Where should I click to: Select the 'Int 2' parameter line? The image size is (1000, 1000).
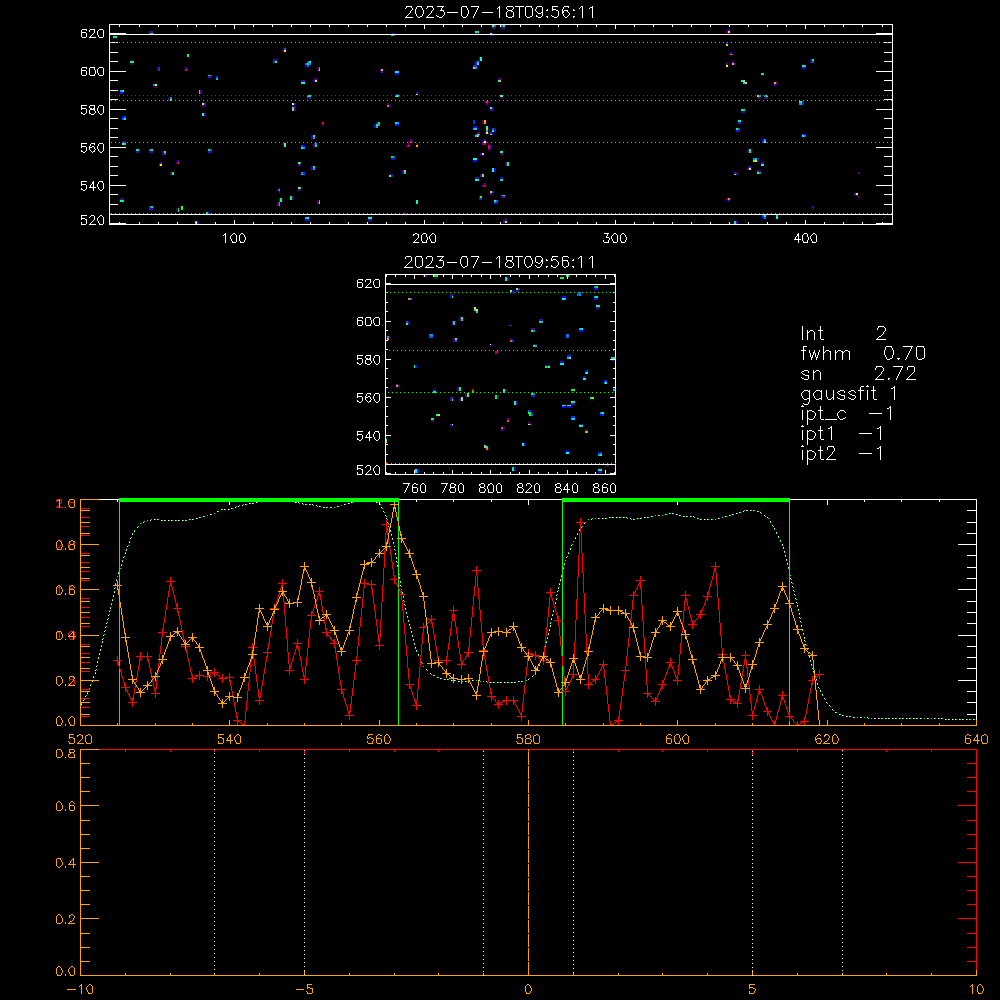pyautogui.click(x=843, y=333)
